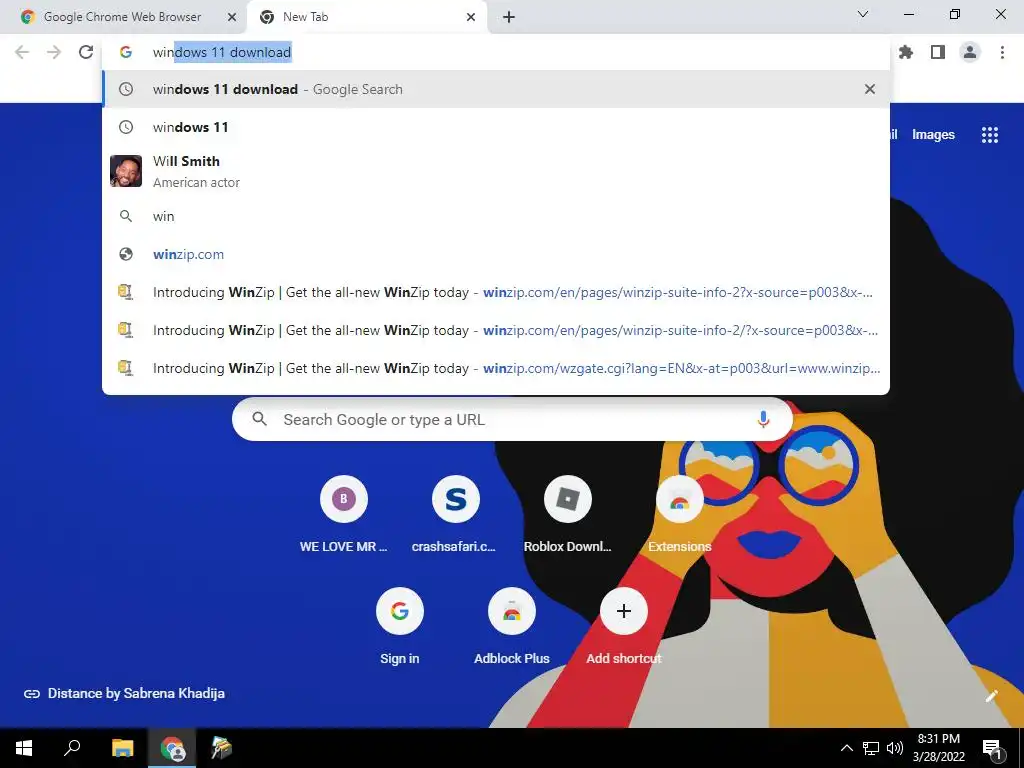
Task: Open taskbar search magnifier
Action: coord(72,748)
